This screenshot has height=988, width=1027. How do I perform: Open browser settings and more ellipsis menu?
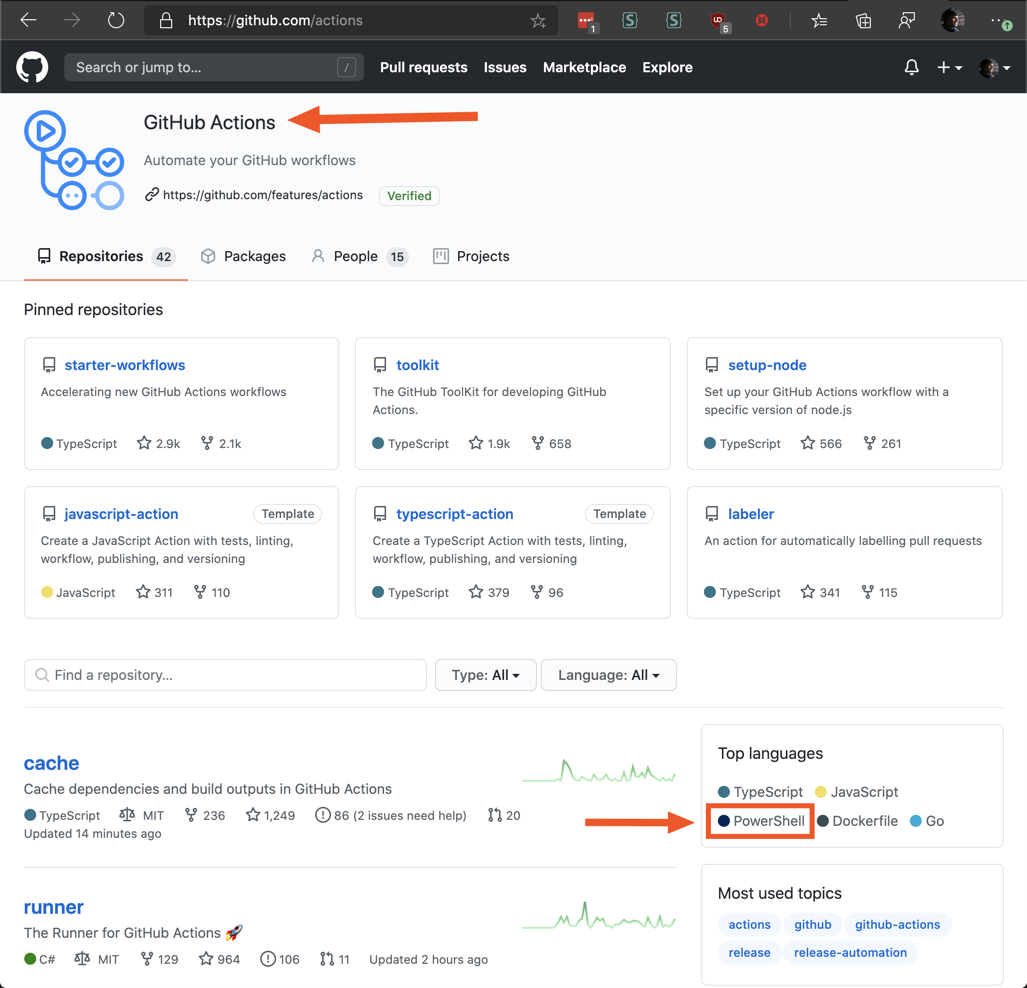coord(1001,22)
